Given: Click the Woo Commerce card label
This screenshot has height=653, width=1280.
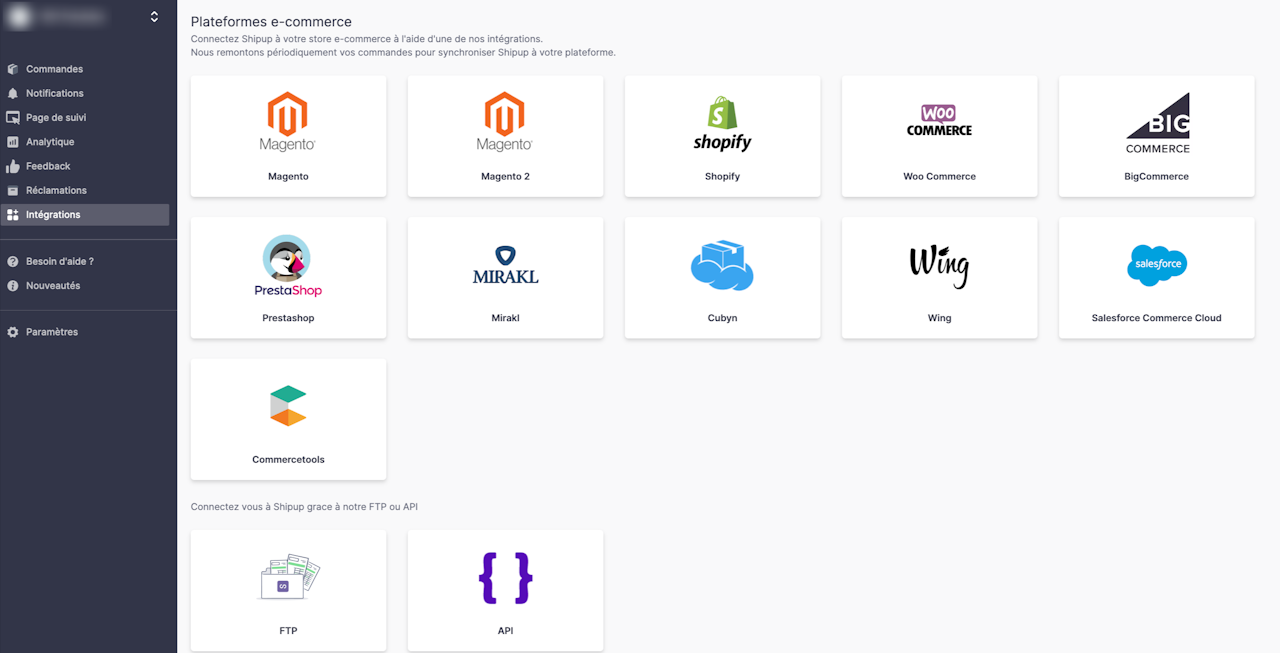Looking at the screenshot, I should point(939,176).
